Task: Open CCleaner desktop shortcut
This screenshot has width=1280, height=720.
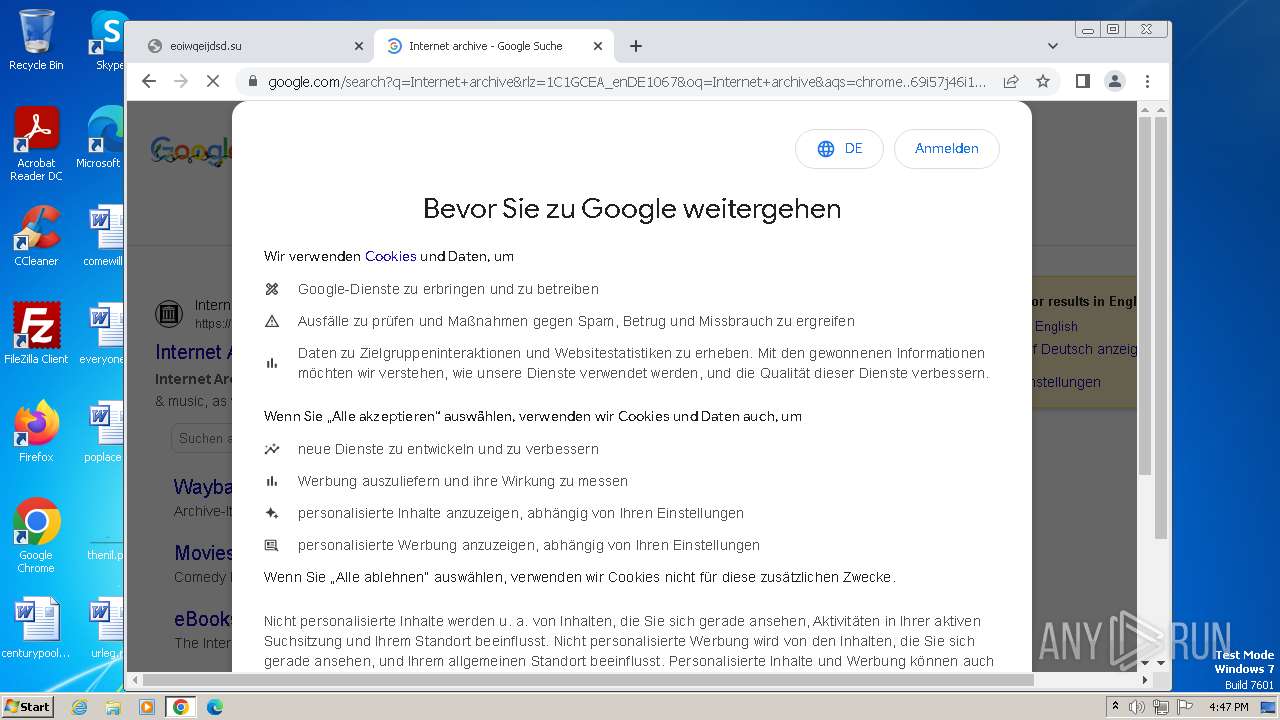Action: [36, 236]
